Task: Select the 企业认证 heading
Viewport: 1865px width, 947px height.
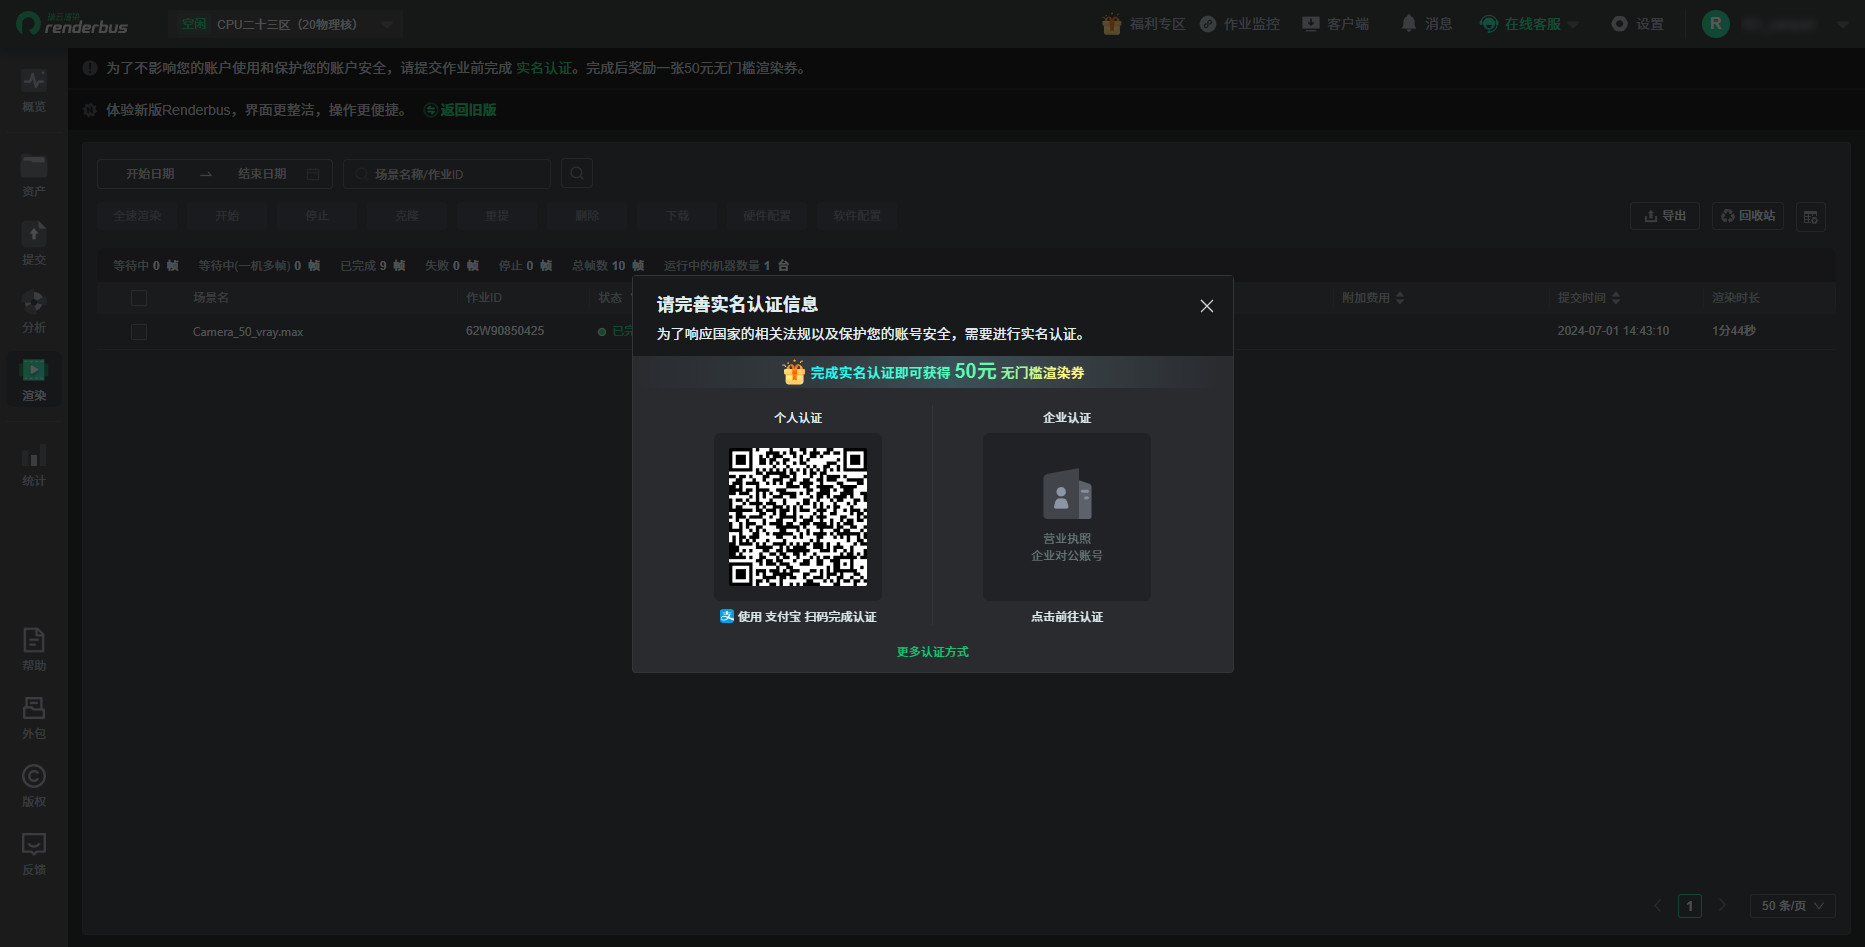Action: (x=1067, y=418)
